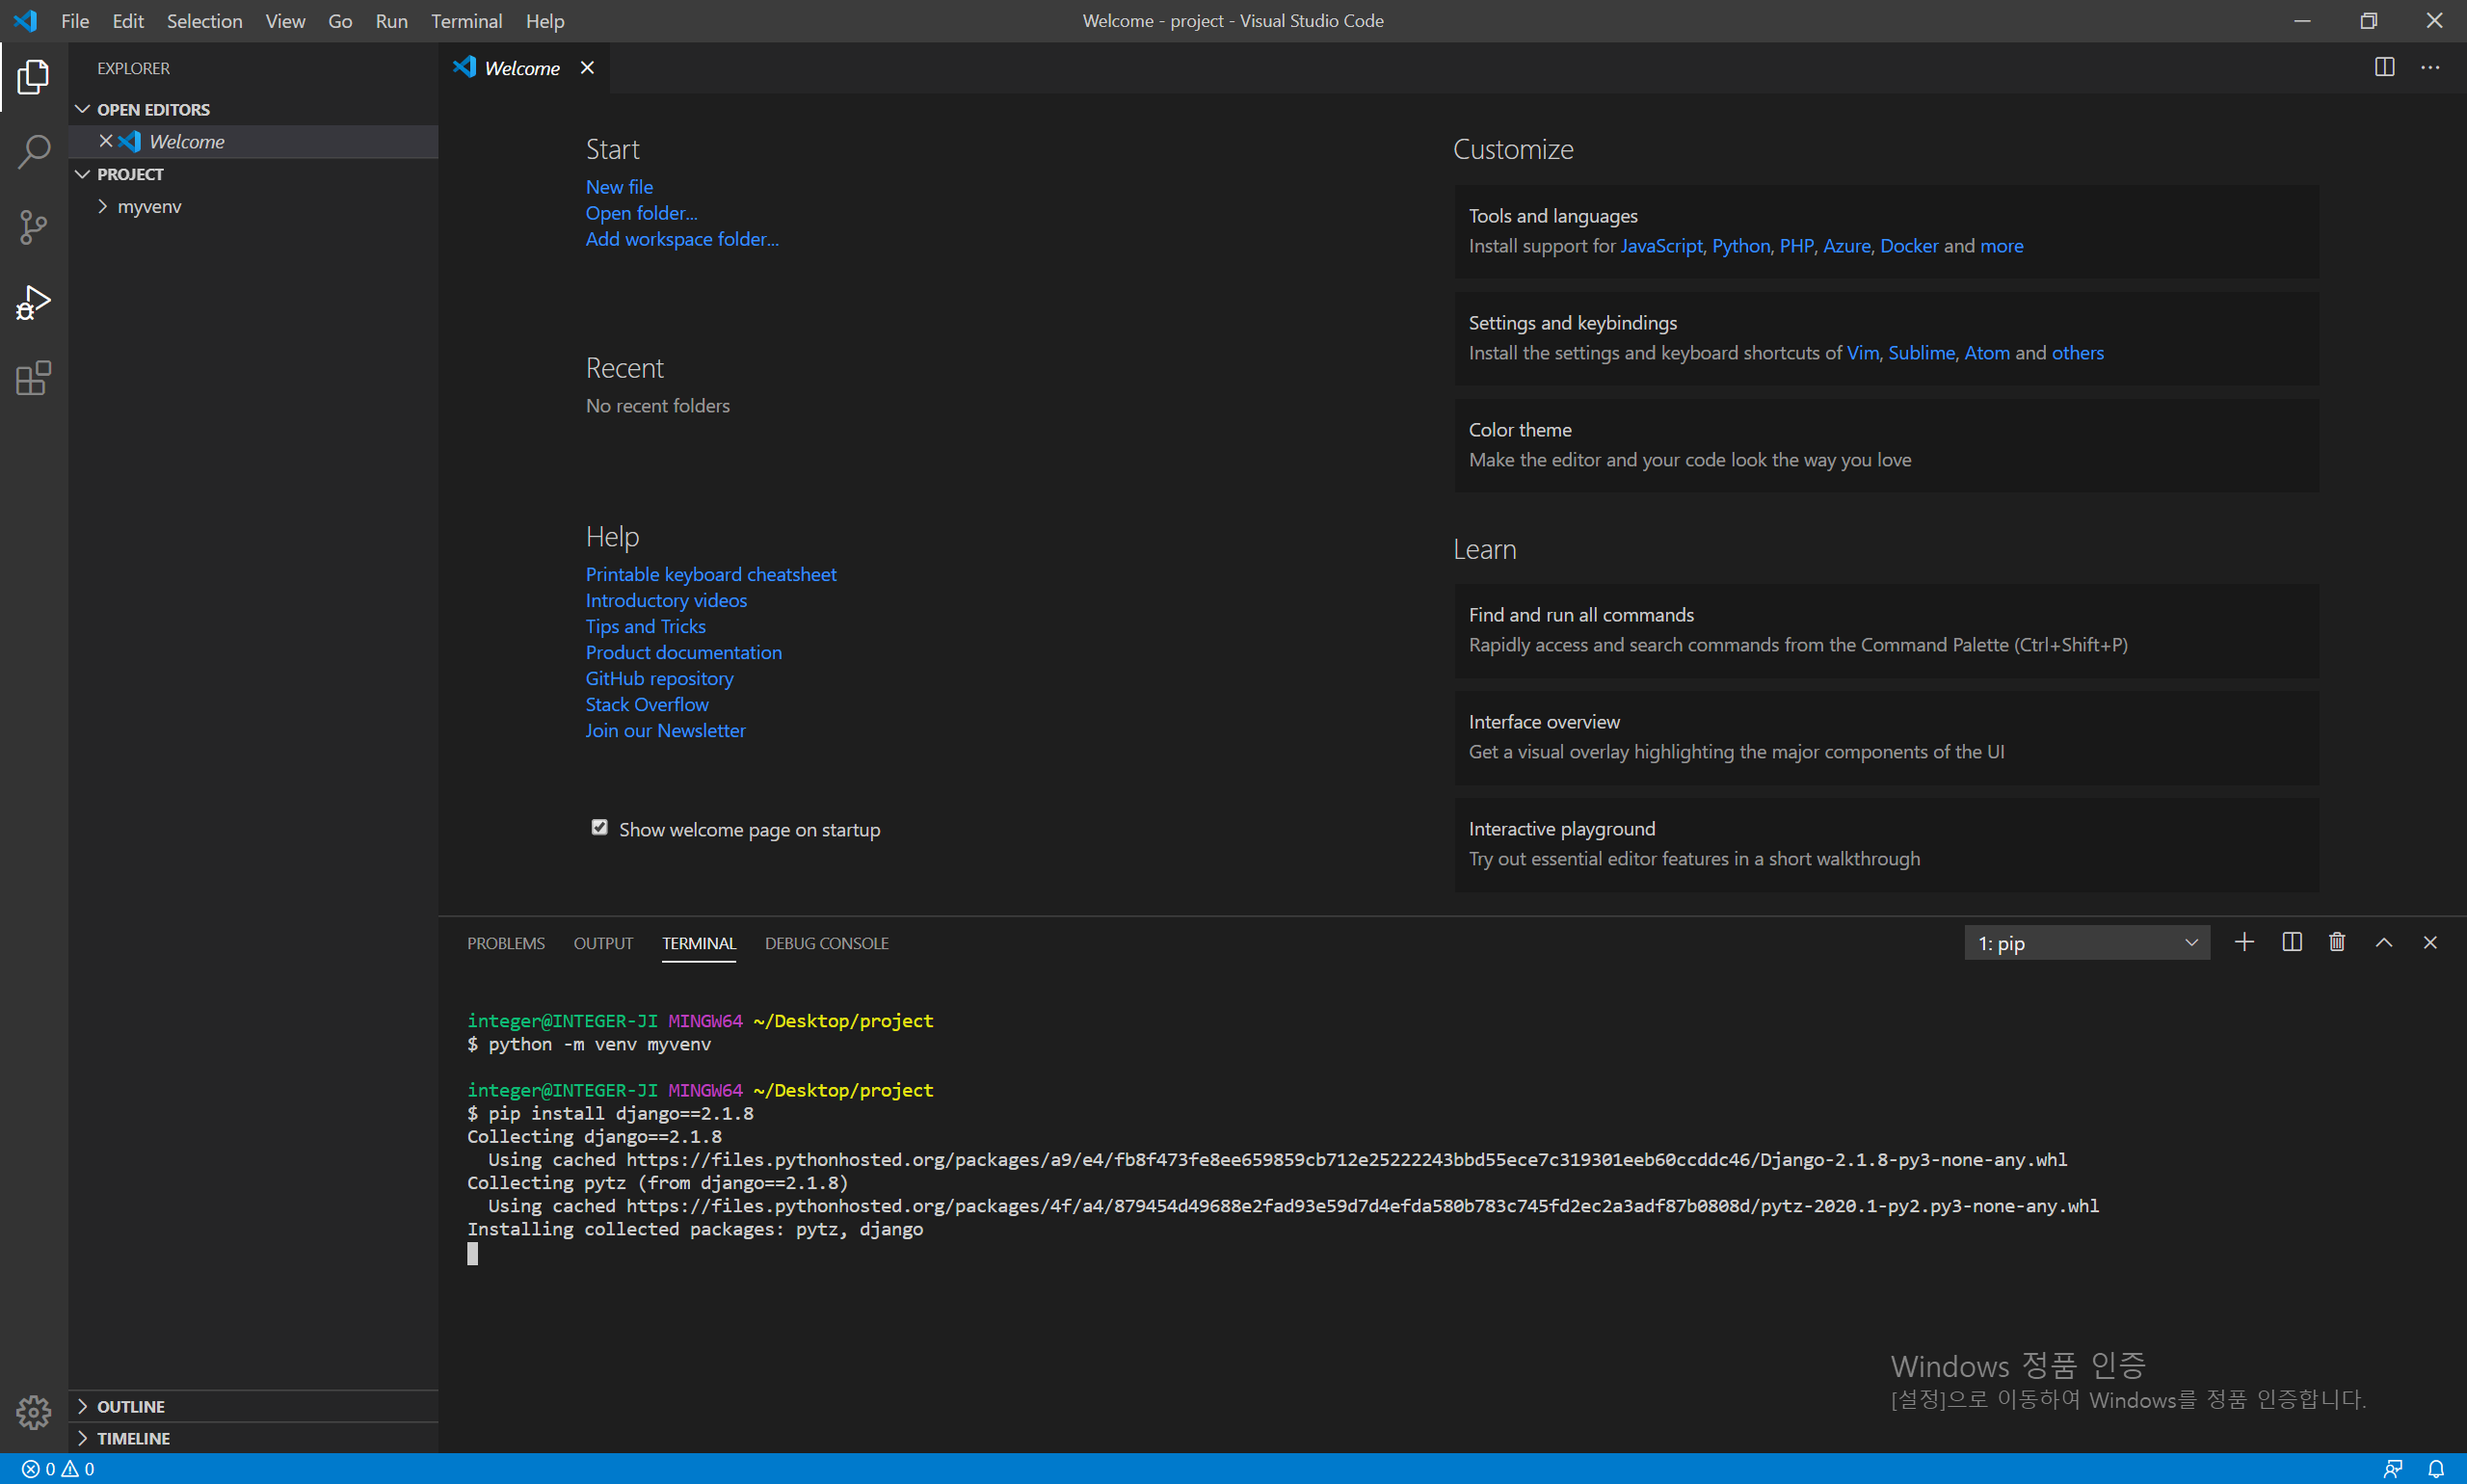Open the Terminal menu
Viewport: 2467px width, 1484px height.
(466, 21)
